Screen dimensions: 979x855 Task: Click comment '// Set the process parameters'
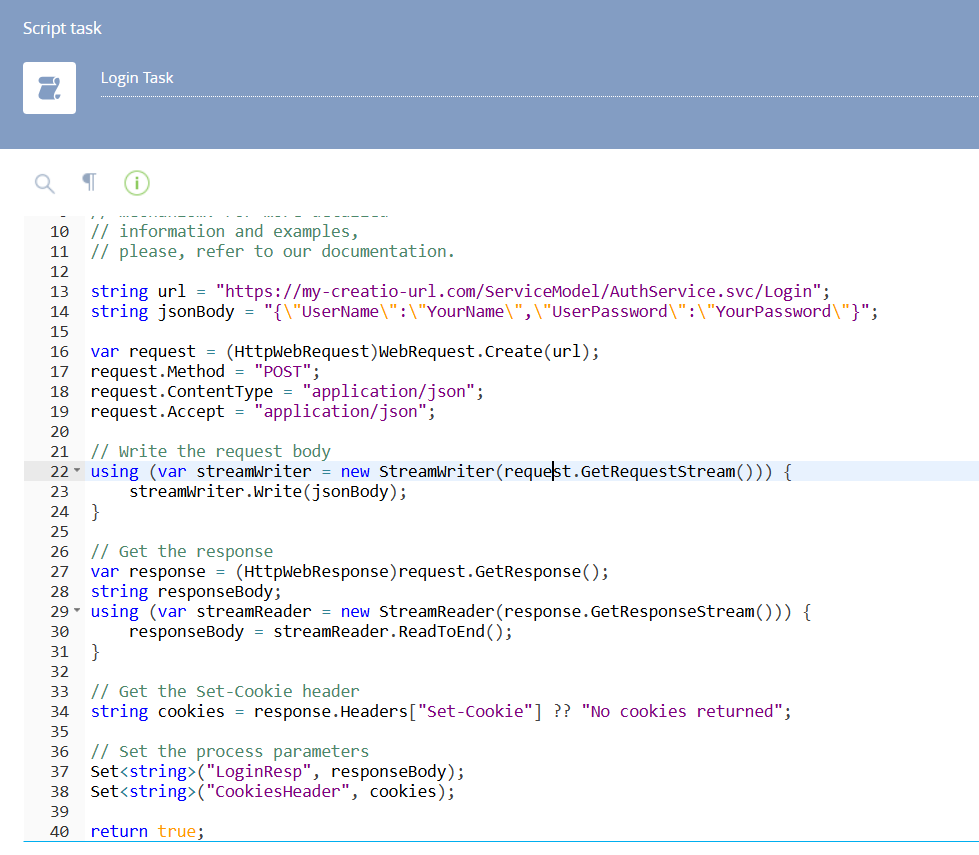[x=230, y=751]
